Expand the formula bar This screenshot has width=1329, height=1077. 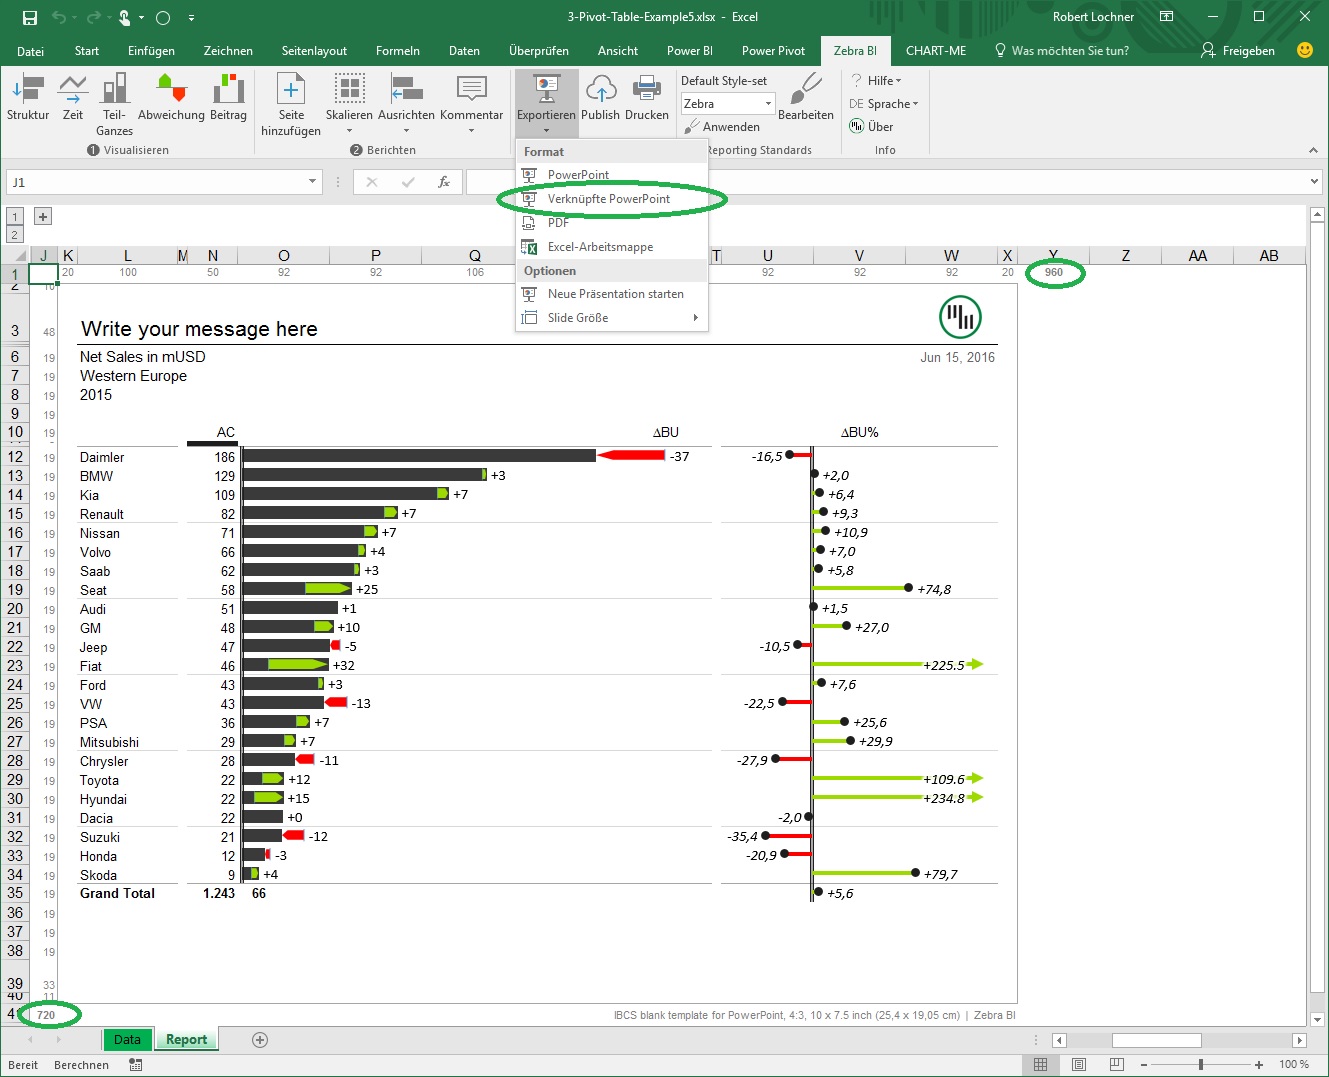[x=1315, y=182]
